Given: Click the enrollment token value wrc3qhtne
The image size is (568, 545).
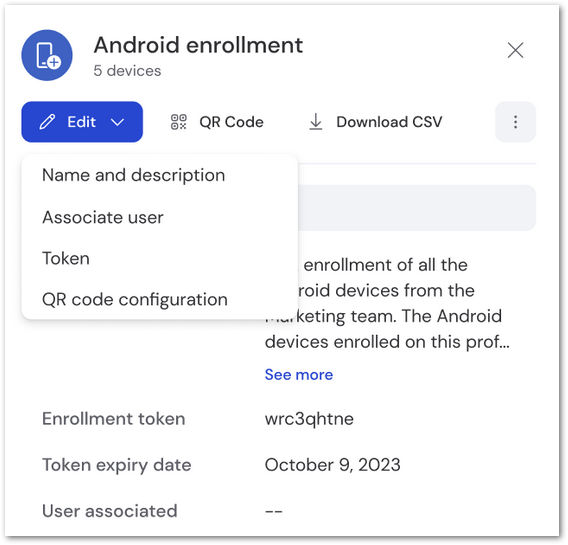Looking at the screenshot, I should [309, 419].
